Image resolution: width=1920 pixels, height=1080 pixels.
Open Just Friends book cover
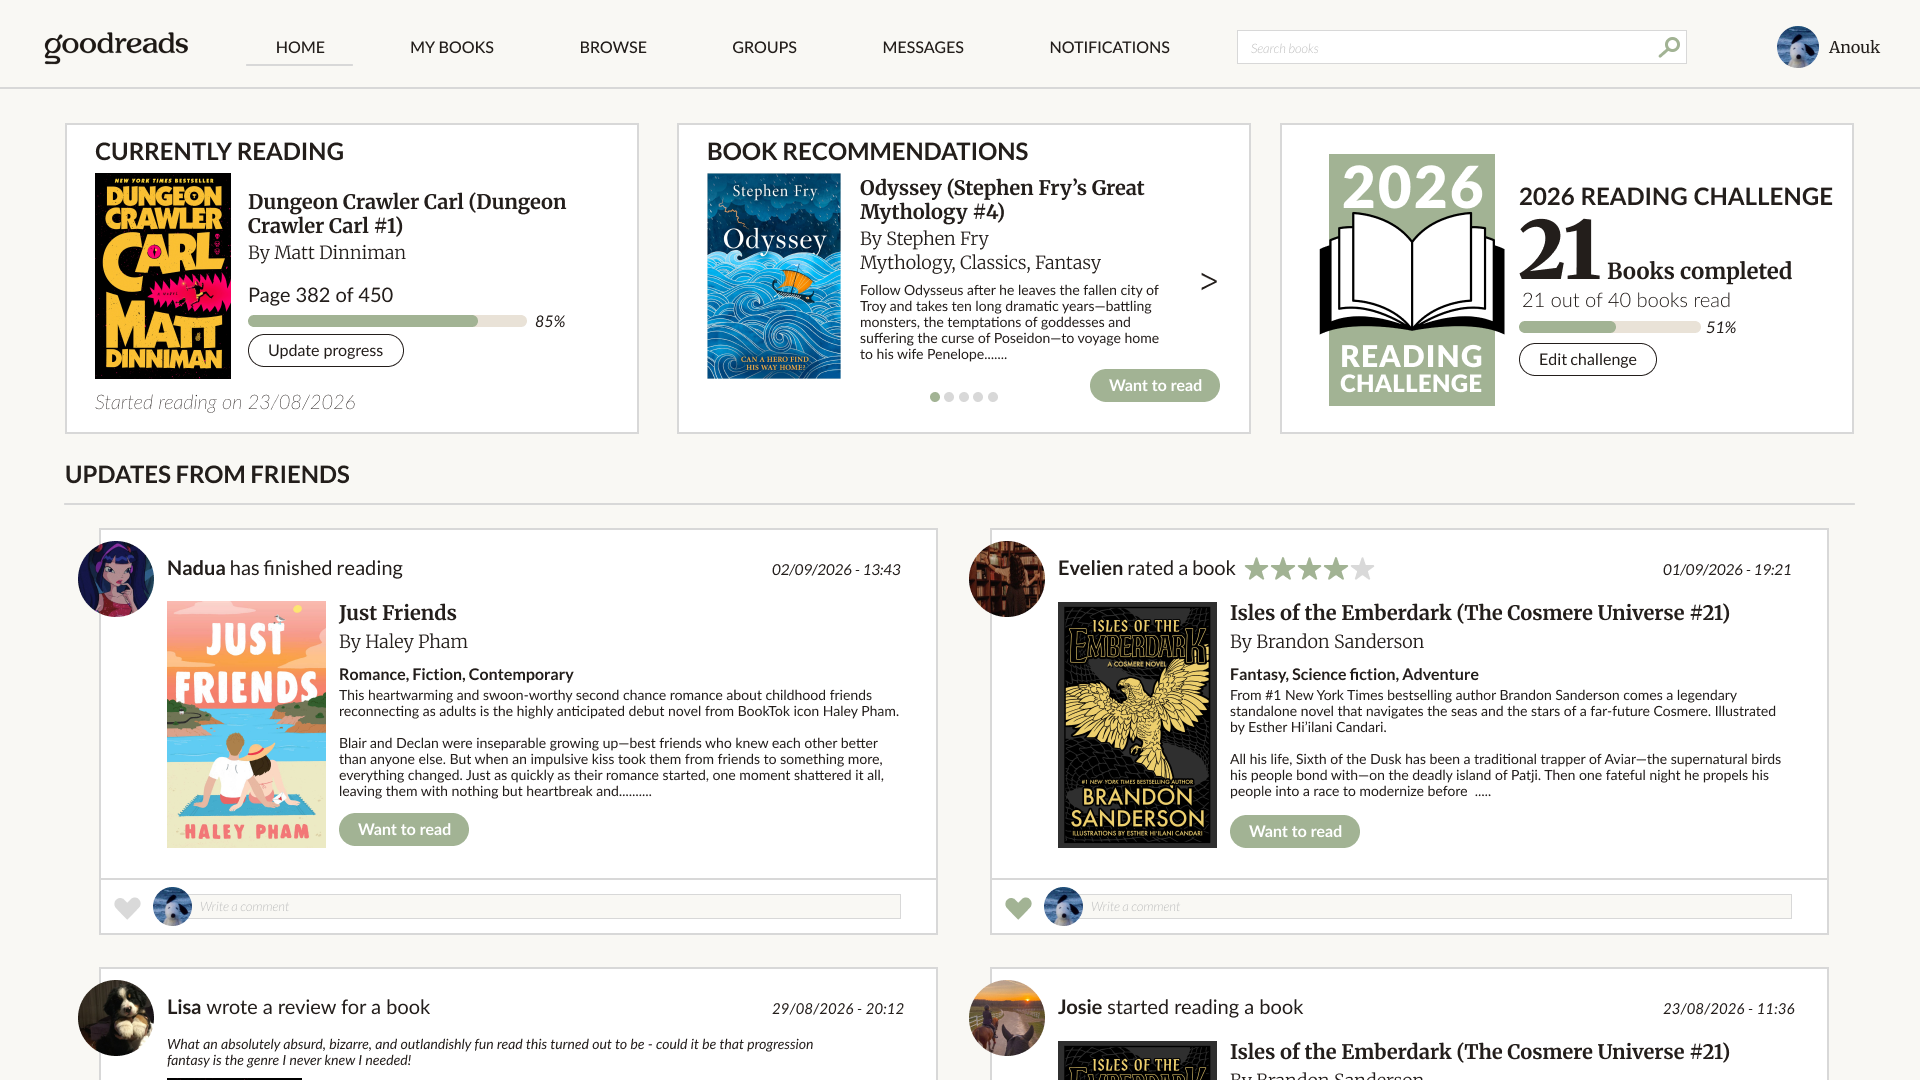pos(246,724)
